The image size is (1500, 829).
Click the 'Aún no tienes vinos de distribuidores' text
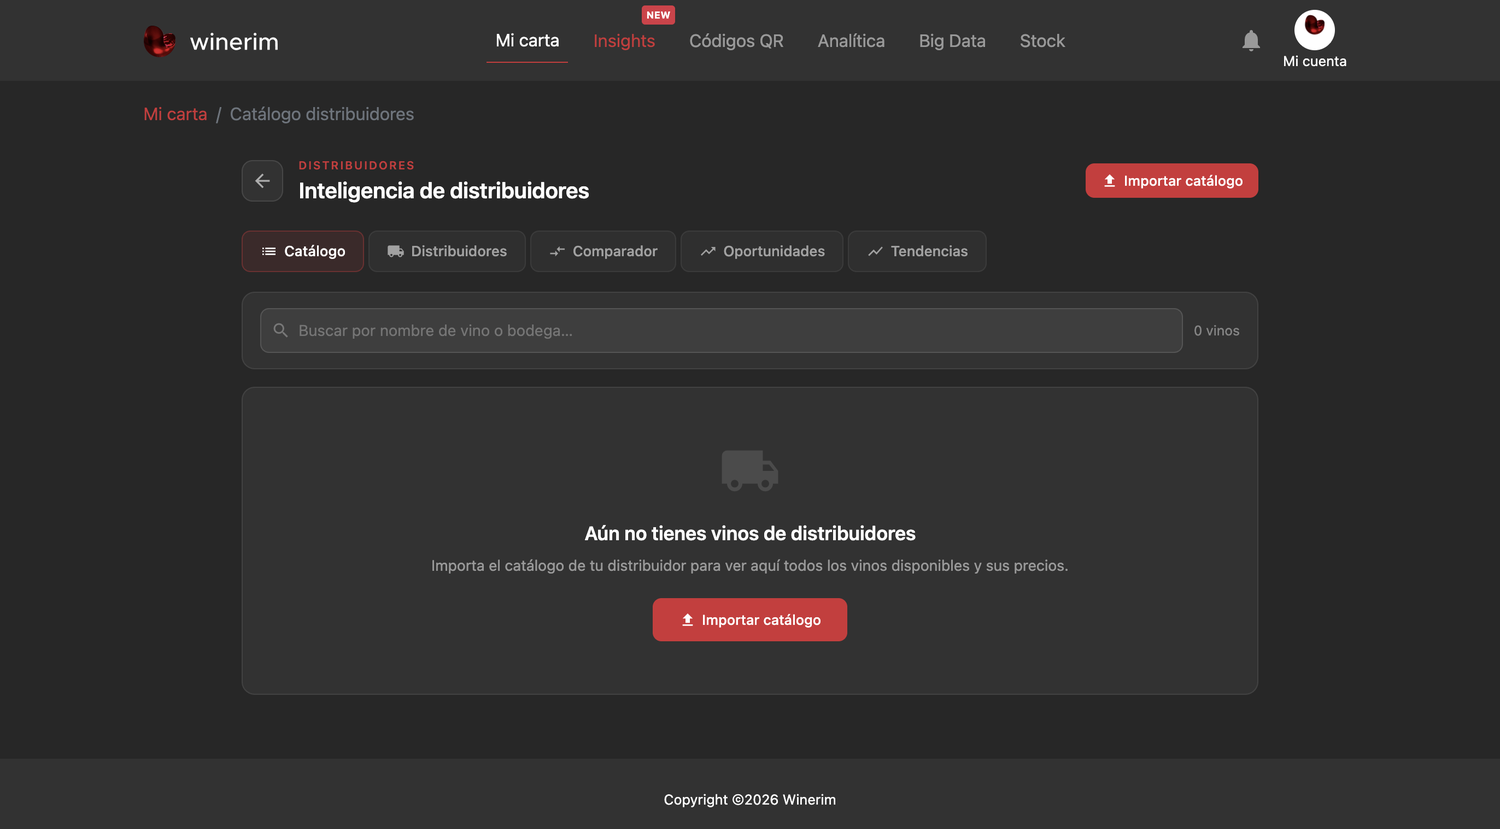pyautogui.click(x=750, y=534)
